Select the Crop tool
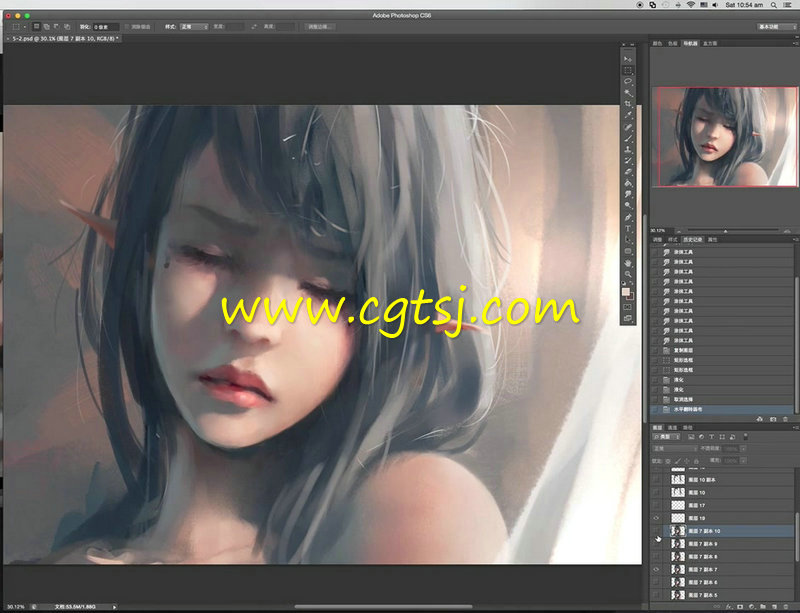800x613 pixels. coord(628,104)
